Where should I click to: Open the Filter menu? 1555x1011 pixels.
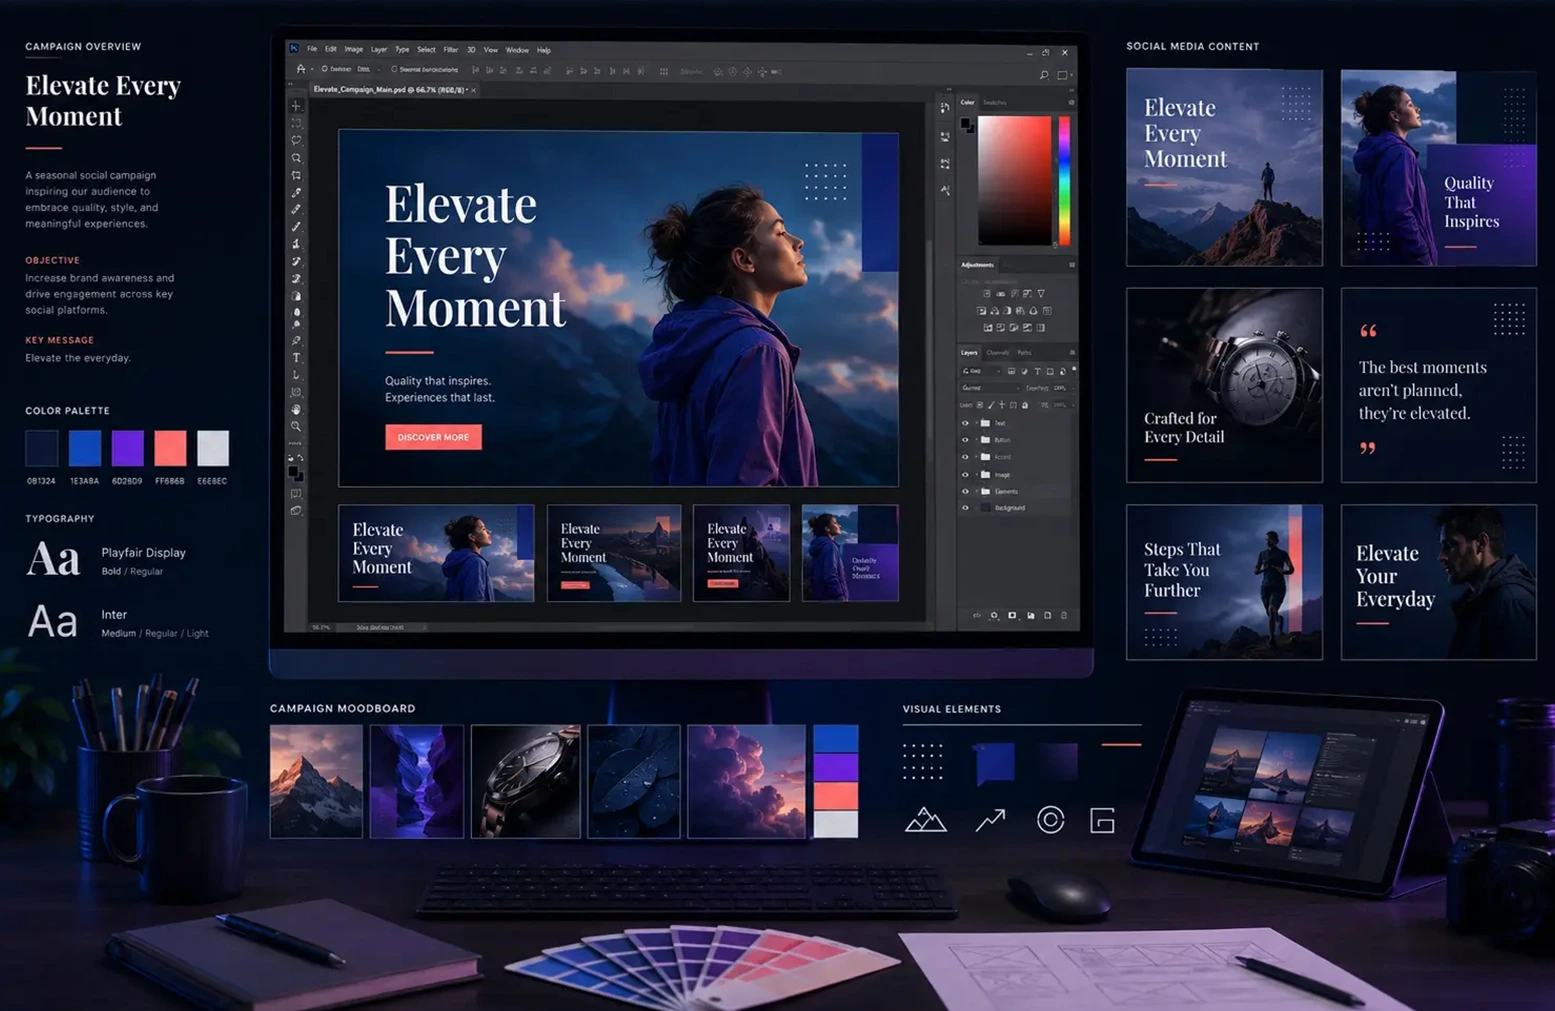[451, 50]
